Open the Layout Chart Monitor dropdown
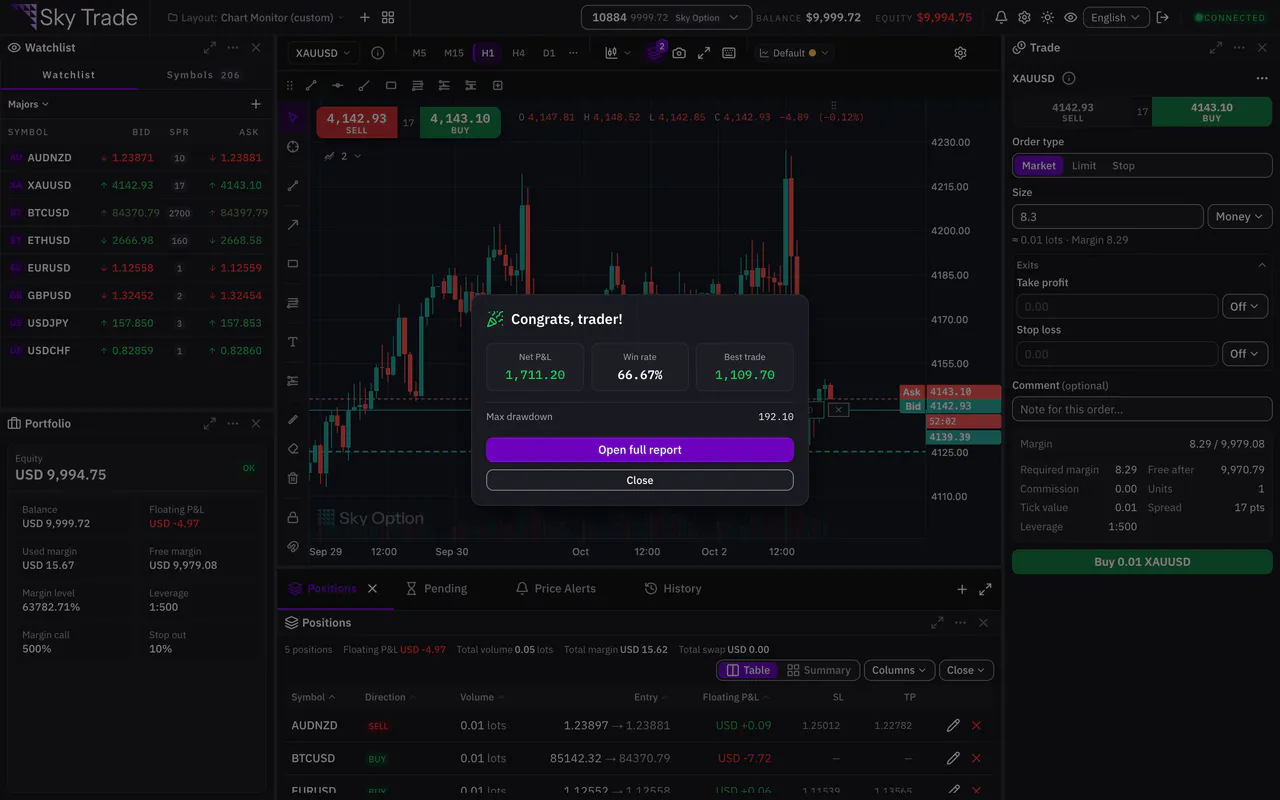 (x=256, y=17)
